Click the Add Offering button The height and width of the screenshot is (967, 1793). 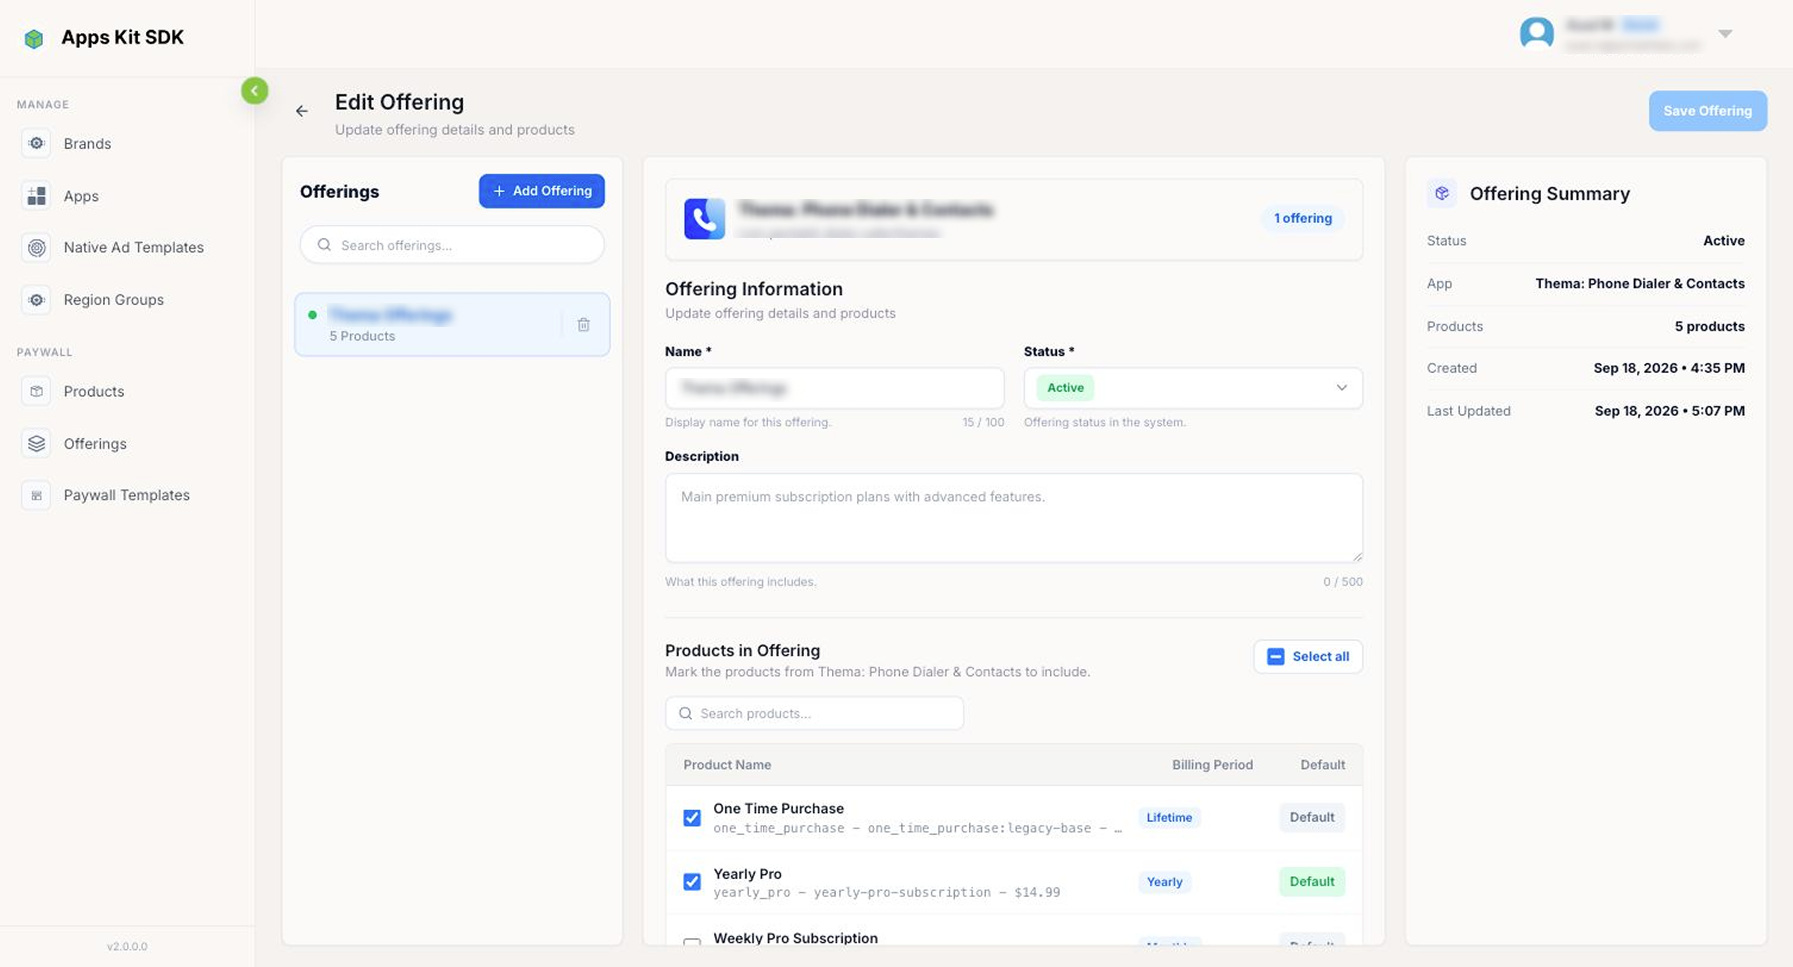542,191
